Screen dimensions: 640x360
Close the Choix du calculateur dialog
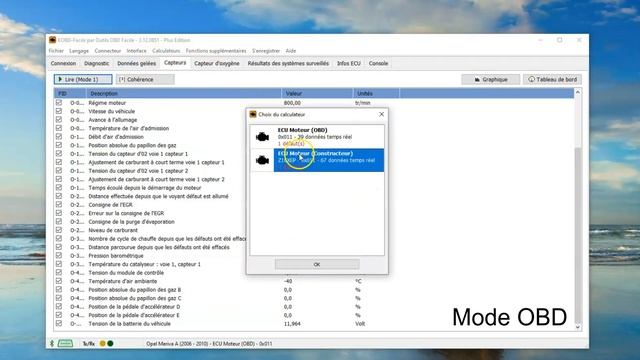(381, 114)
